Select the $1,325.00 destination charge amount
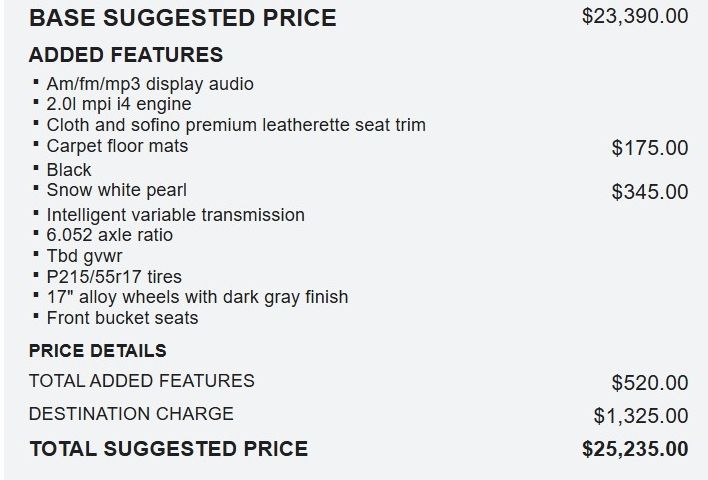This screenshot has width=708, height=480. click(x=641, y=416)
